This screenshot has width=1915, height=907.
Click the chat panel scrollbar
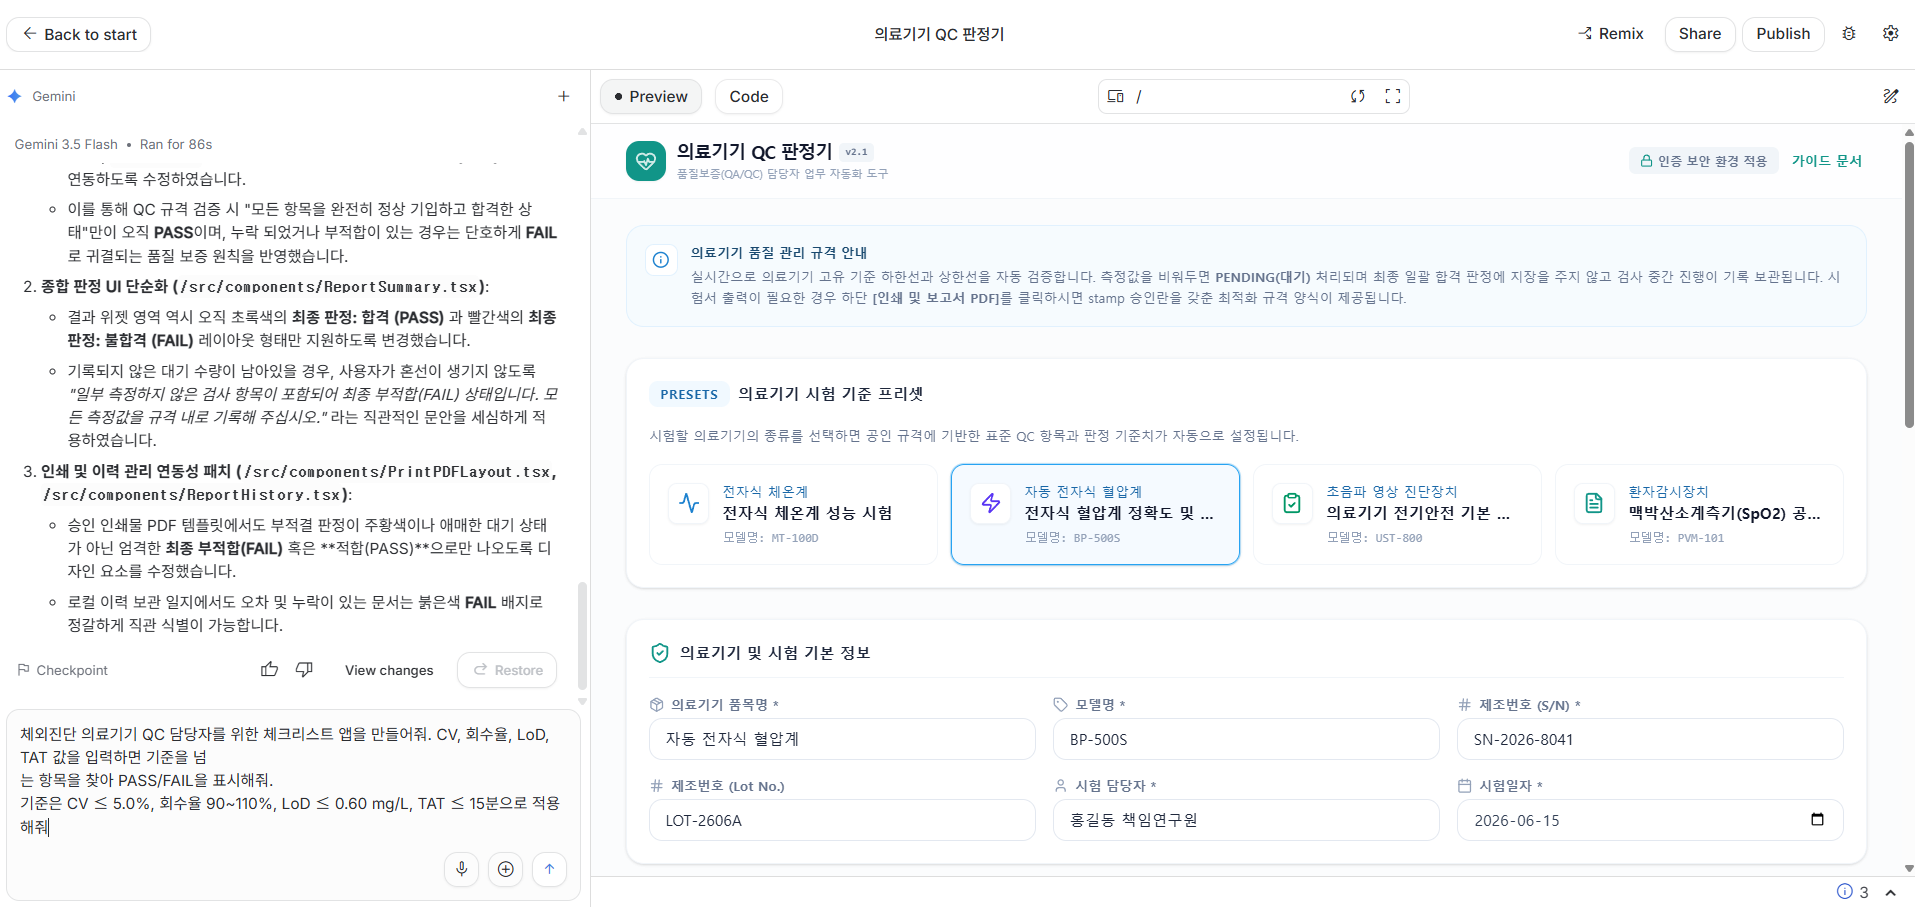click(x=582, y=635)
